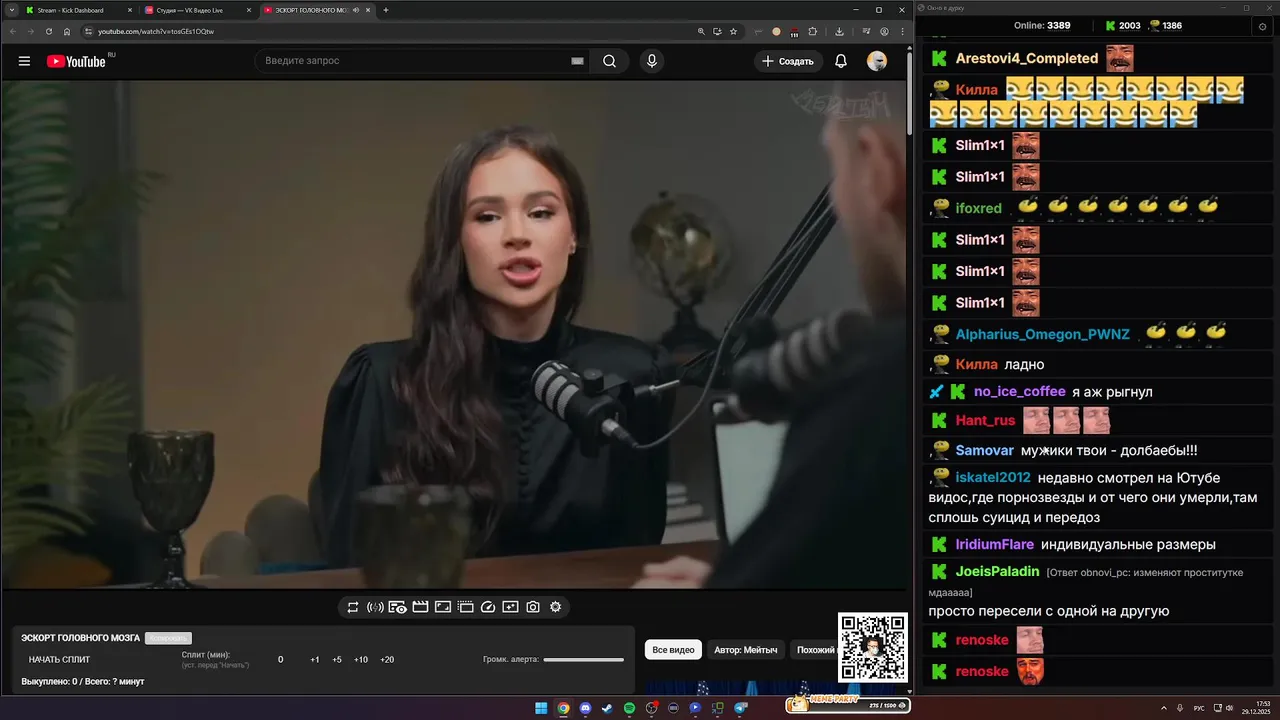
Task: Toggle the loop icon in player toolbar
Action: (353, 607)
